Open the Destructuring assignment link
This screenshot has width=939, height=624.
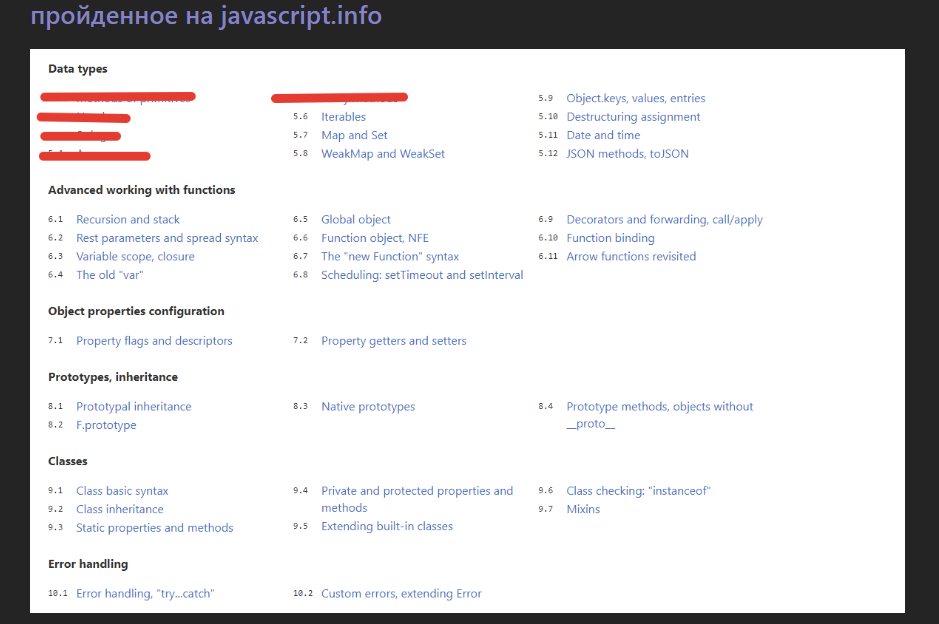click(x=633, y=117)
